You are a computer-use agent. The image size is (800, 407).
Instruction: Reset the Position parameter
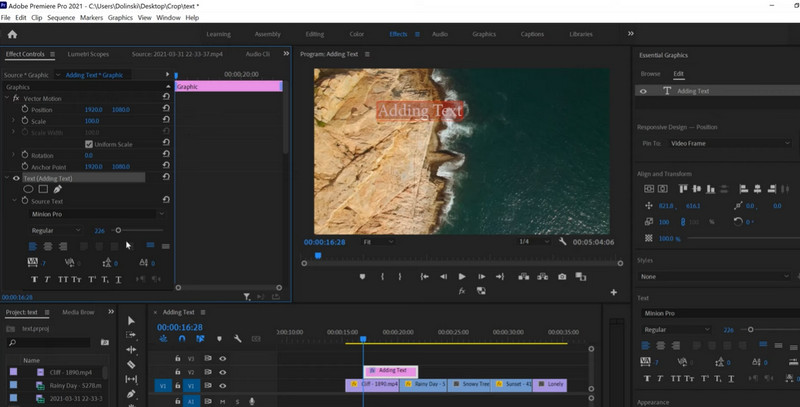(166, 108)
